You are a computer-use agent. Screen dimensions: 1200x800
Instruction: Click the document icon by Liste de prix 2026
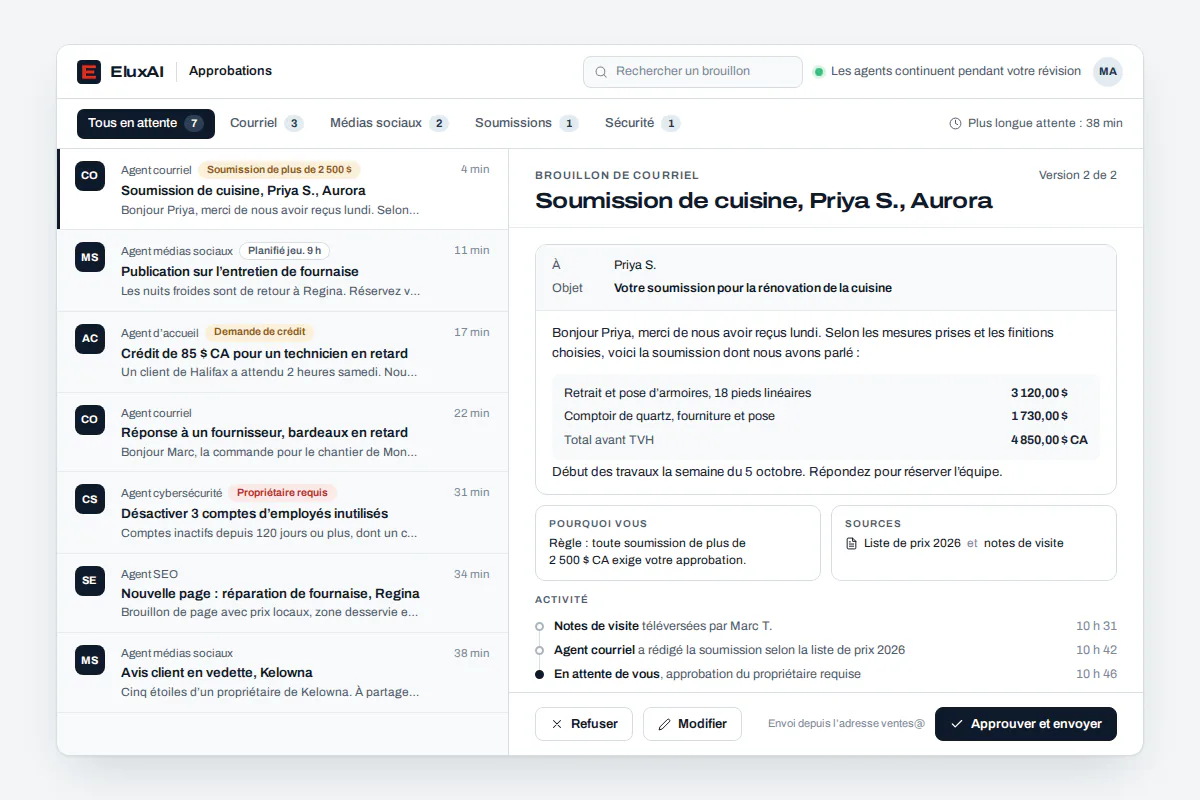pos(852,544)
